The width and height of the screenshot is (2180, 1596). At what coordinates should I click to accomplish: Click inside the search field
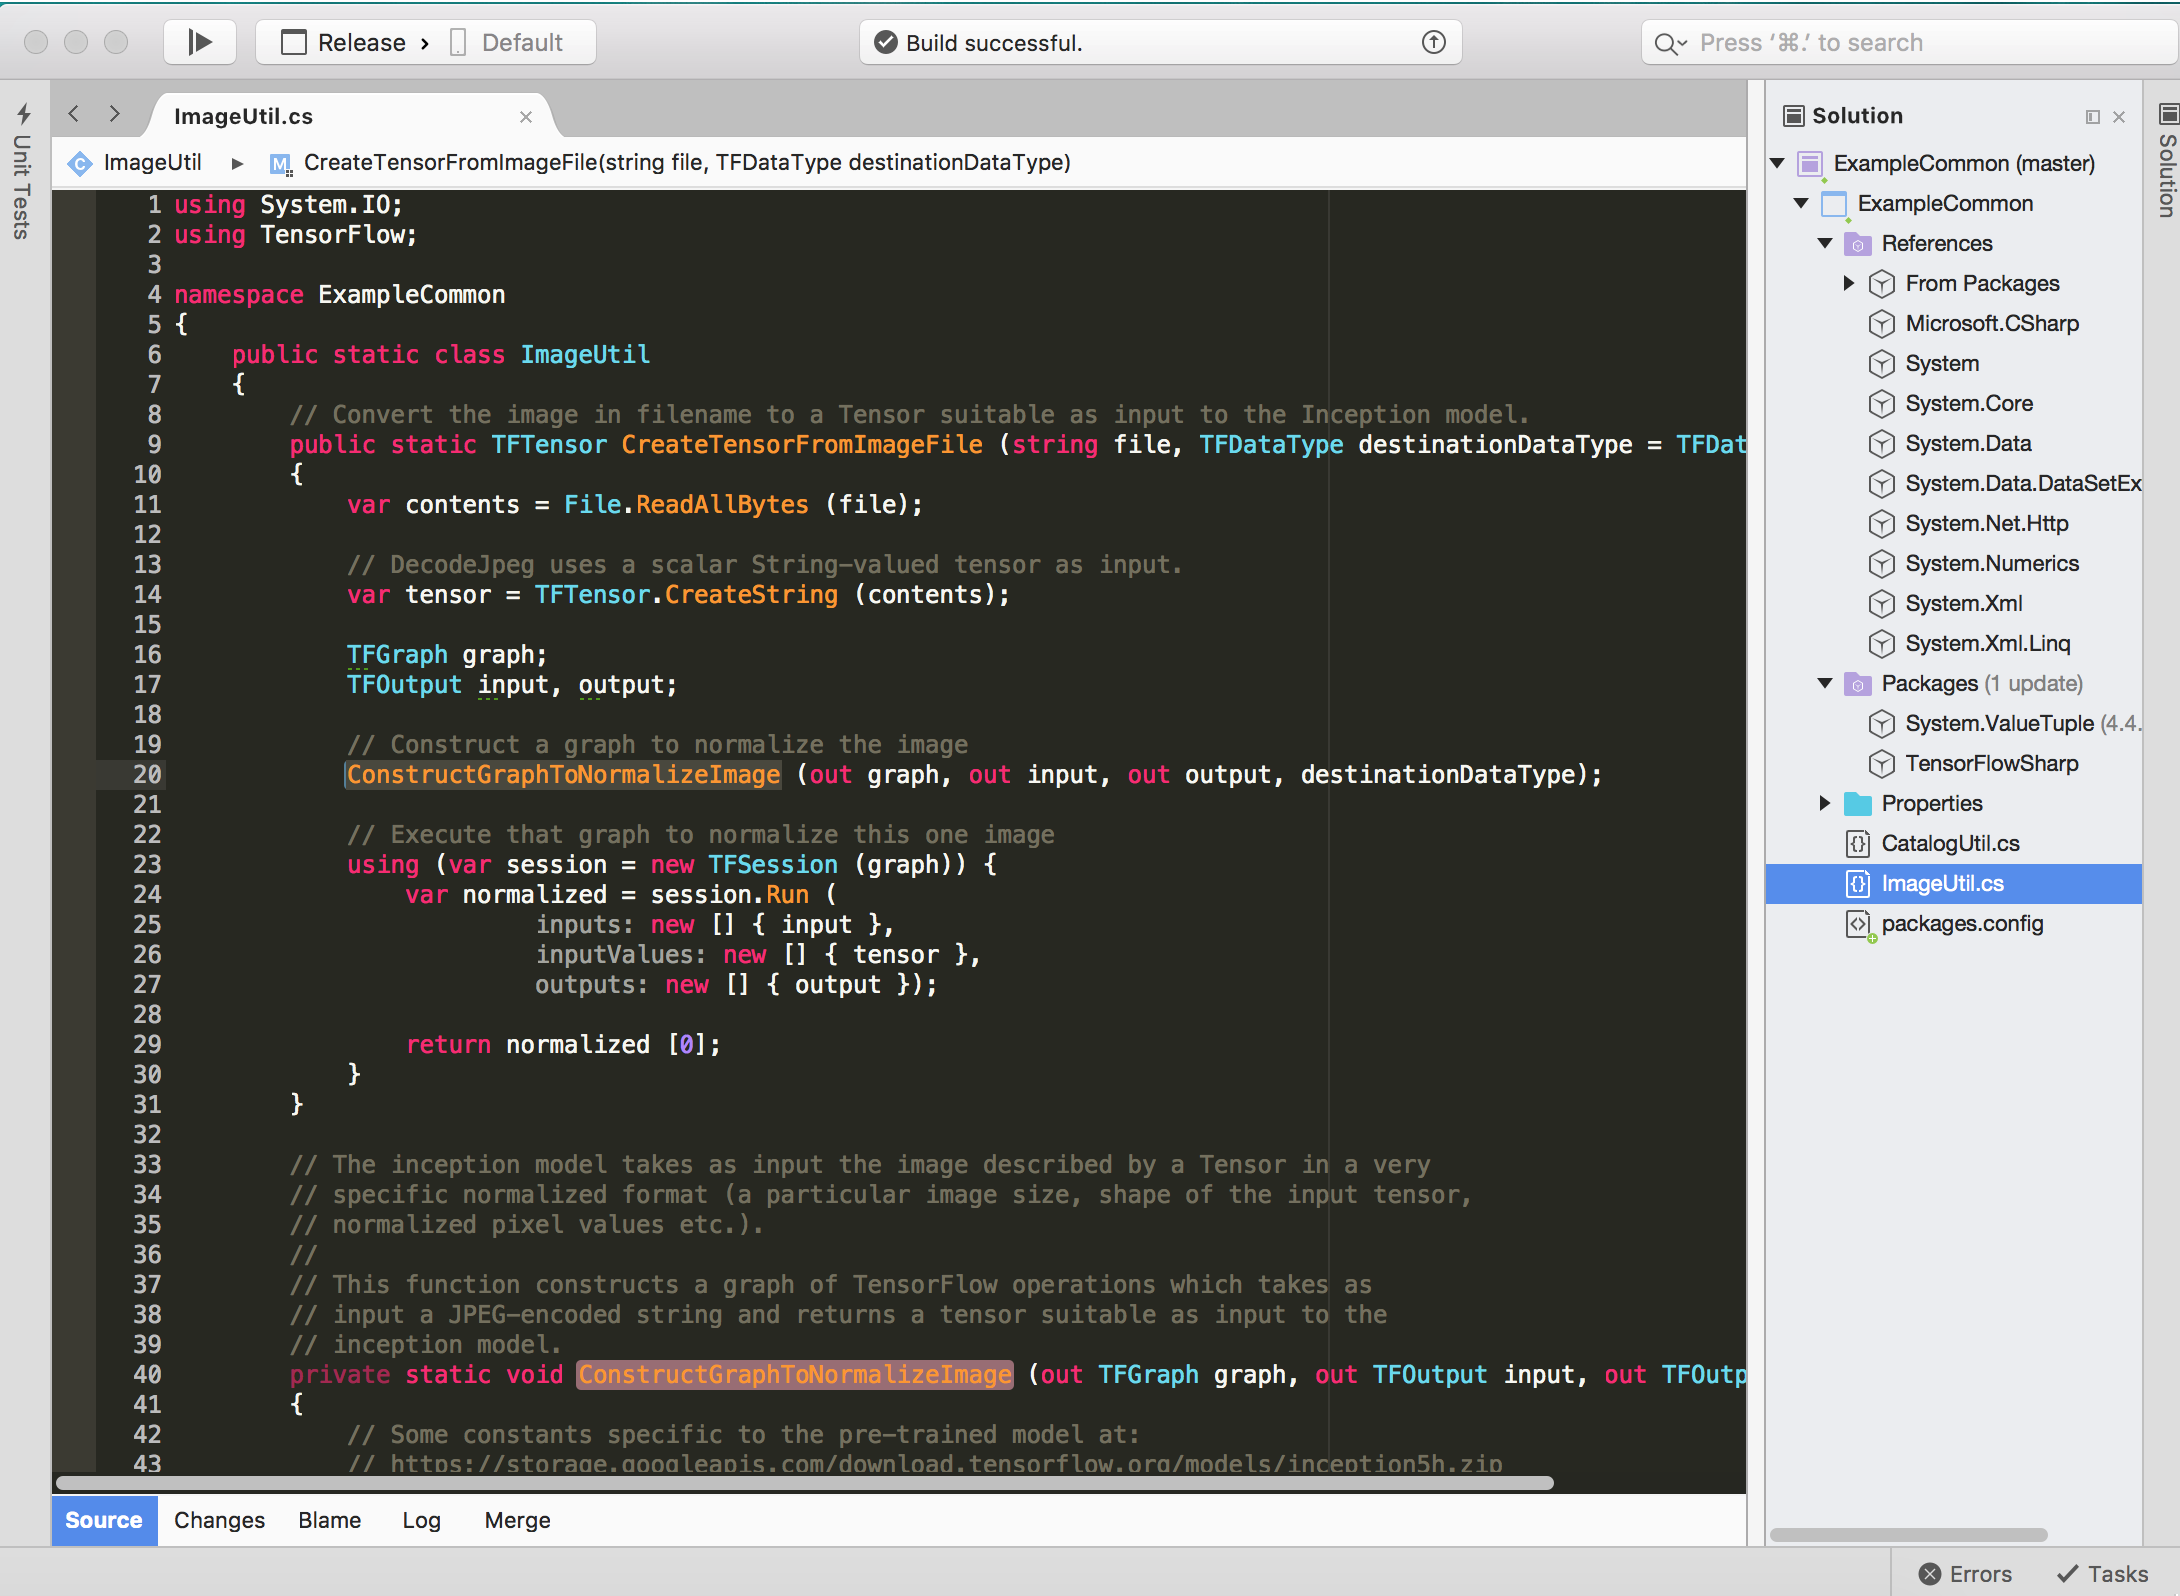click(1900, 42)
